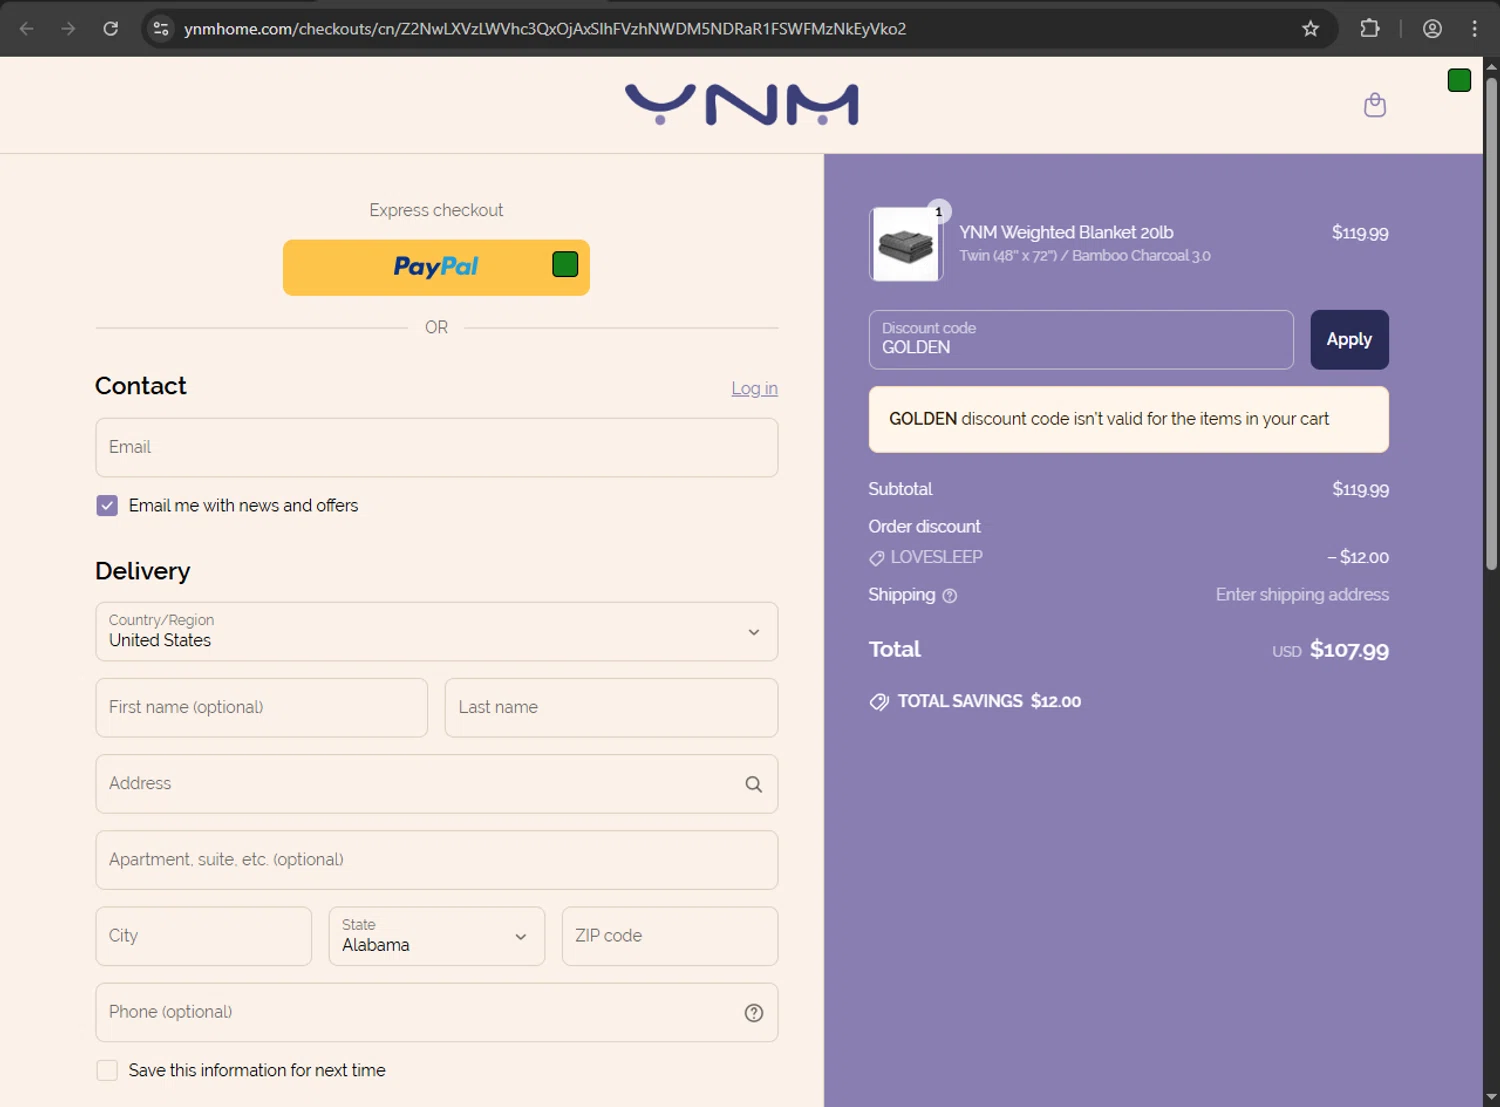The height and width of the screenshot is (1107, 1500).
Task: Click the Twin / Bamboo Charcoal variant text
Action: point(1085,256)
